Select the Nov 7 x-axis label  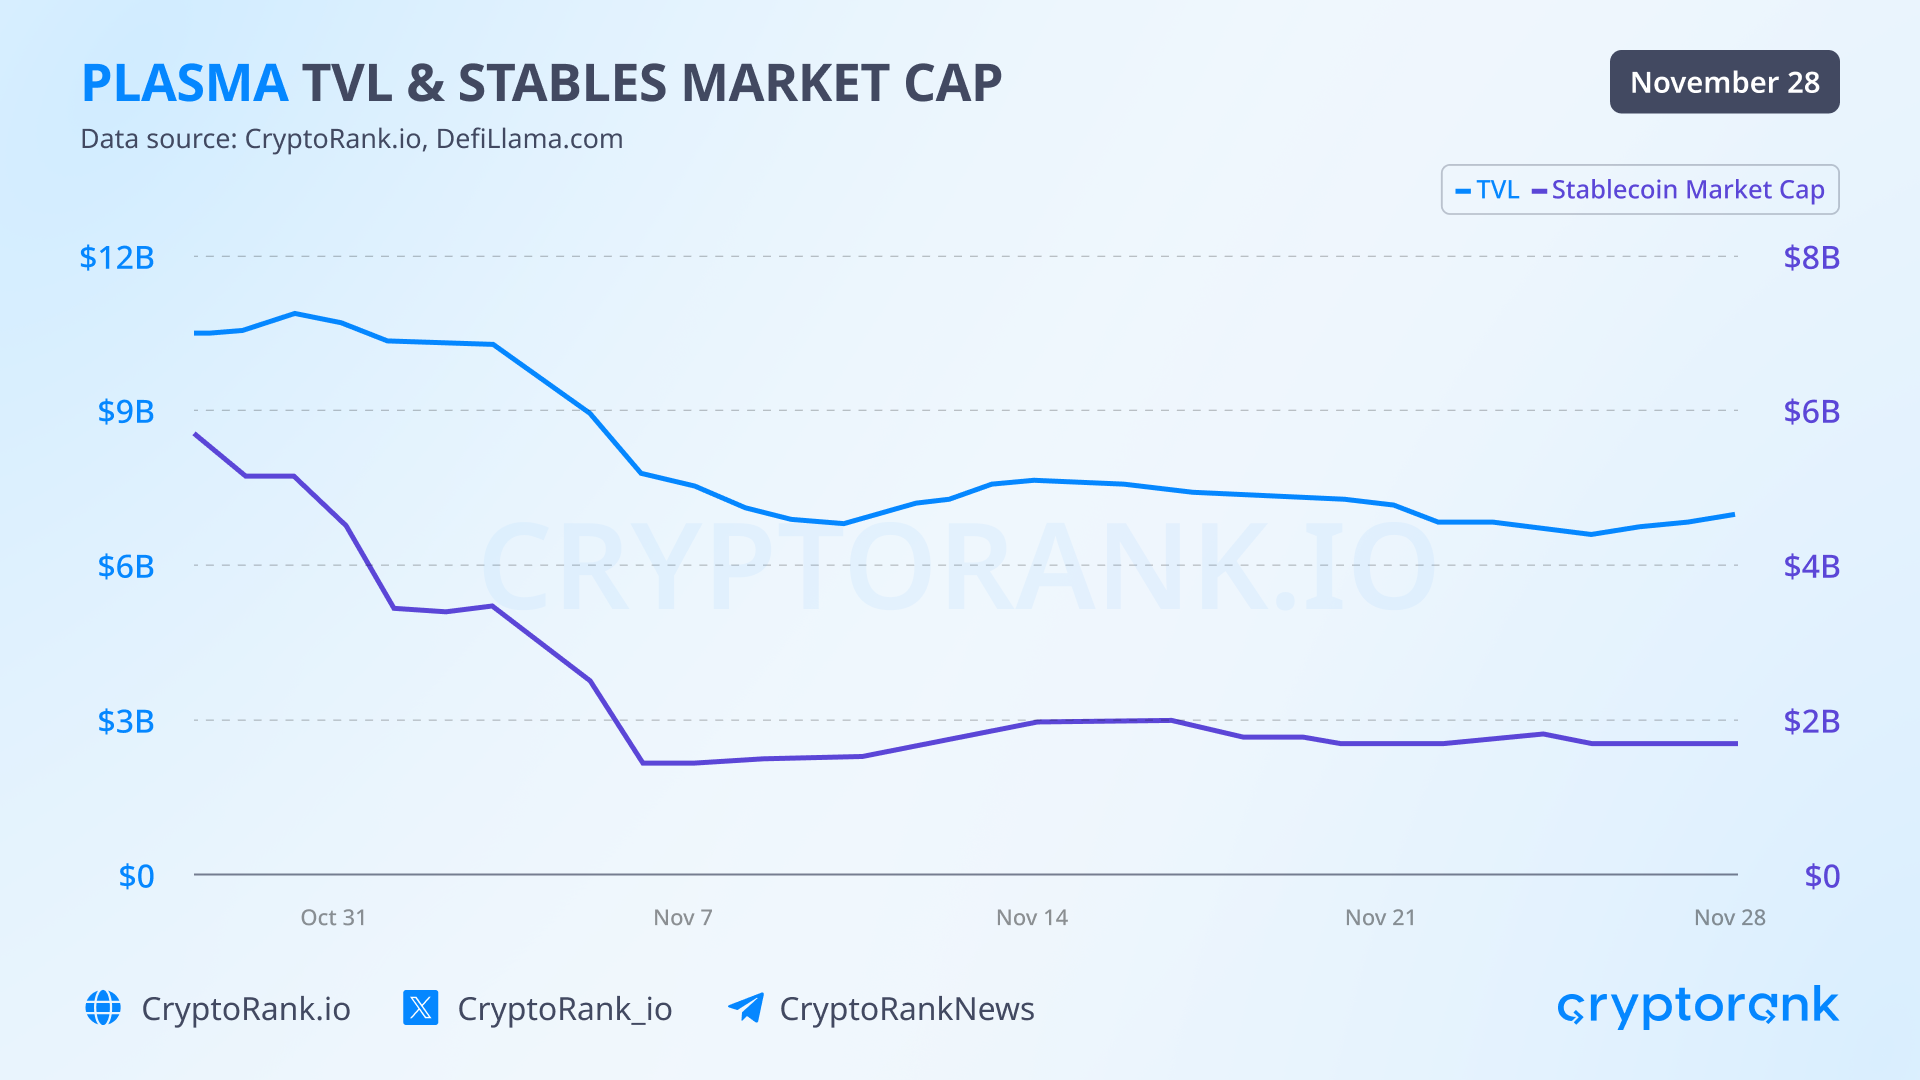click(x=683, y=917)
